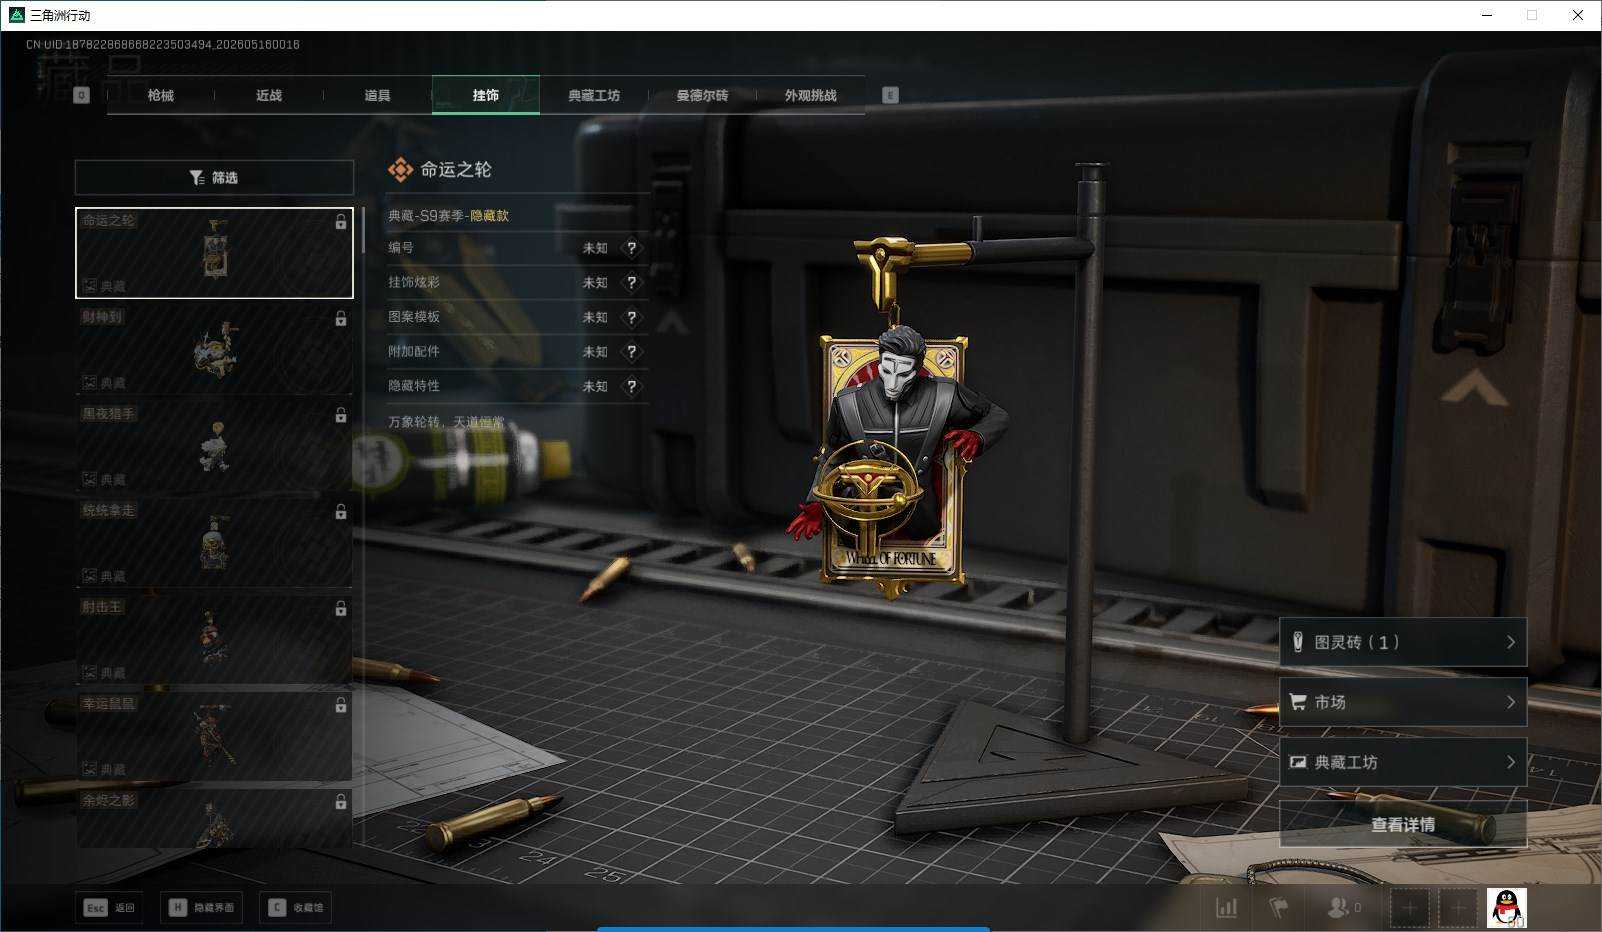Click the 典藏 badge icon on 幸运鼠鼠
The width and height of the screenshot is (1602, 932).
(x=89, y=770)
